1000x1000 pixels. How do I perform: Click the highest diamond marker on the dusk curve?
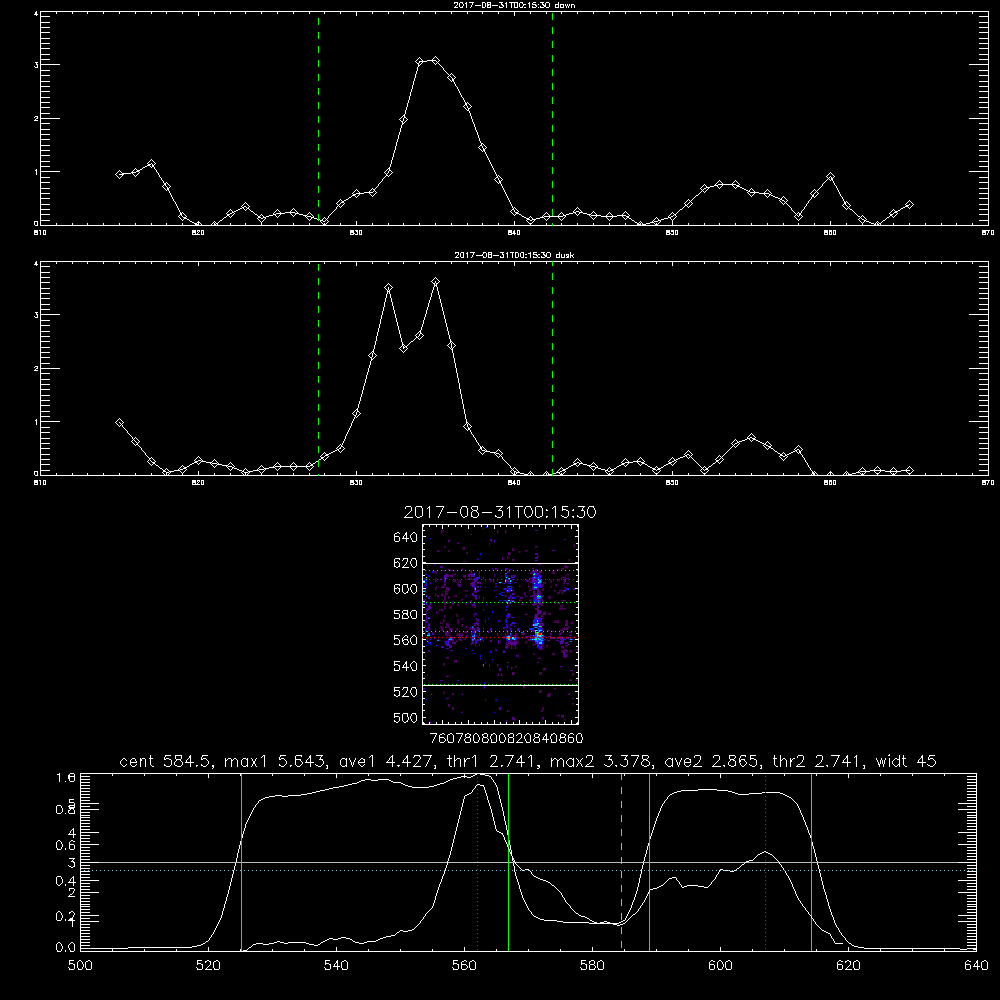[436, 281]
